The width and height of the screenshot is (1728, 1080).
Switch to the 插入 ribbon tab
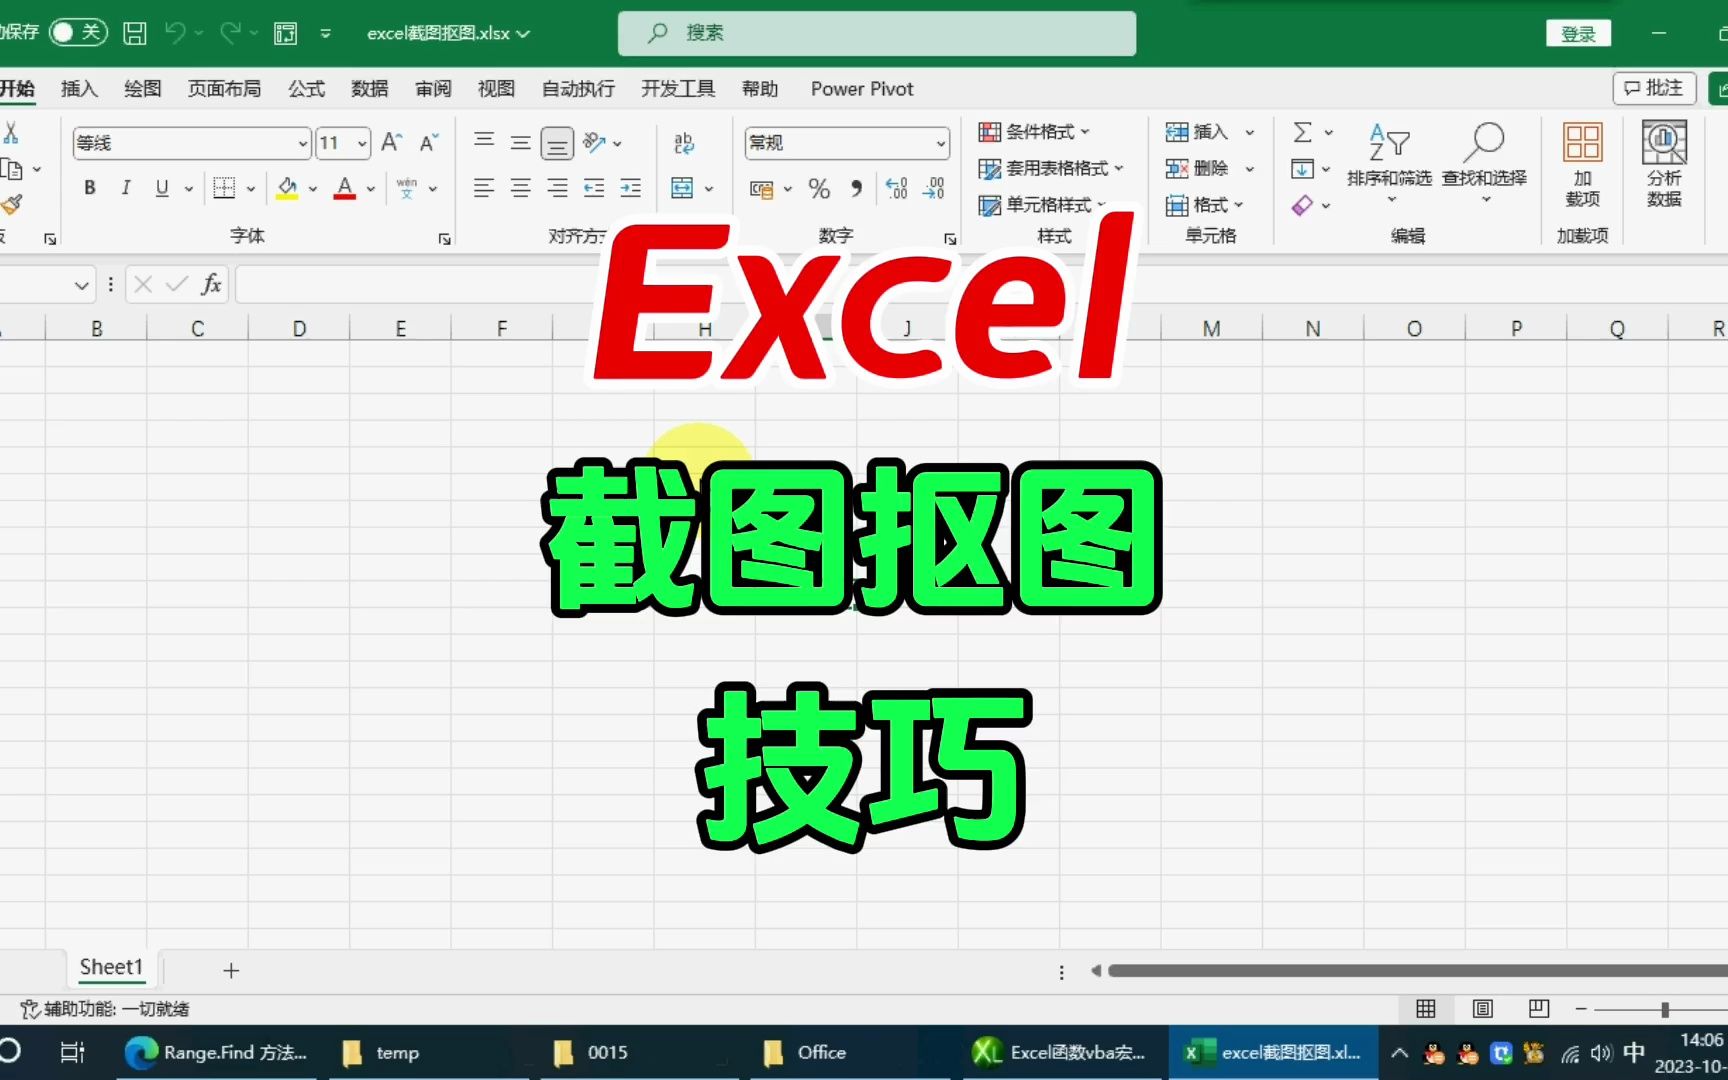79,88
